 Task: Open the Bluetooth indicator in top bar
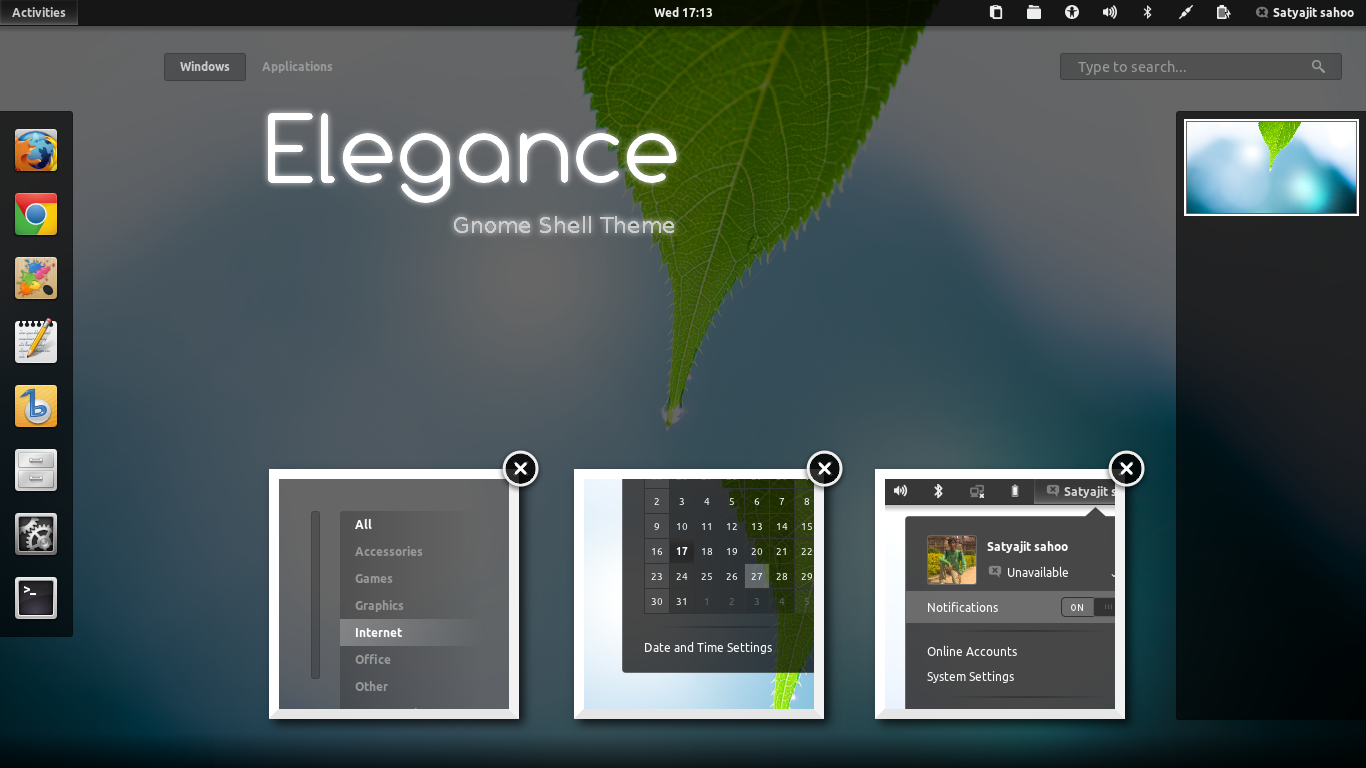point(1148,13)
